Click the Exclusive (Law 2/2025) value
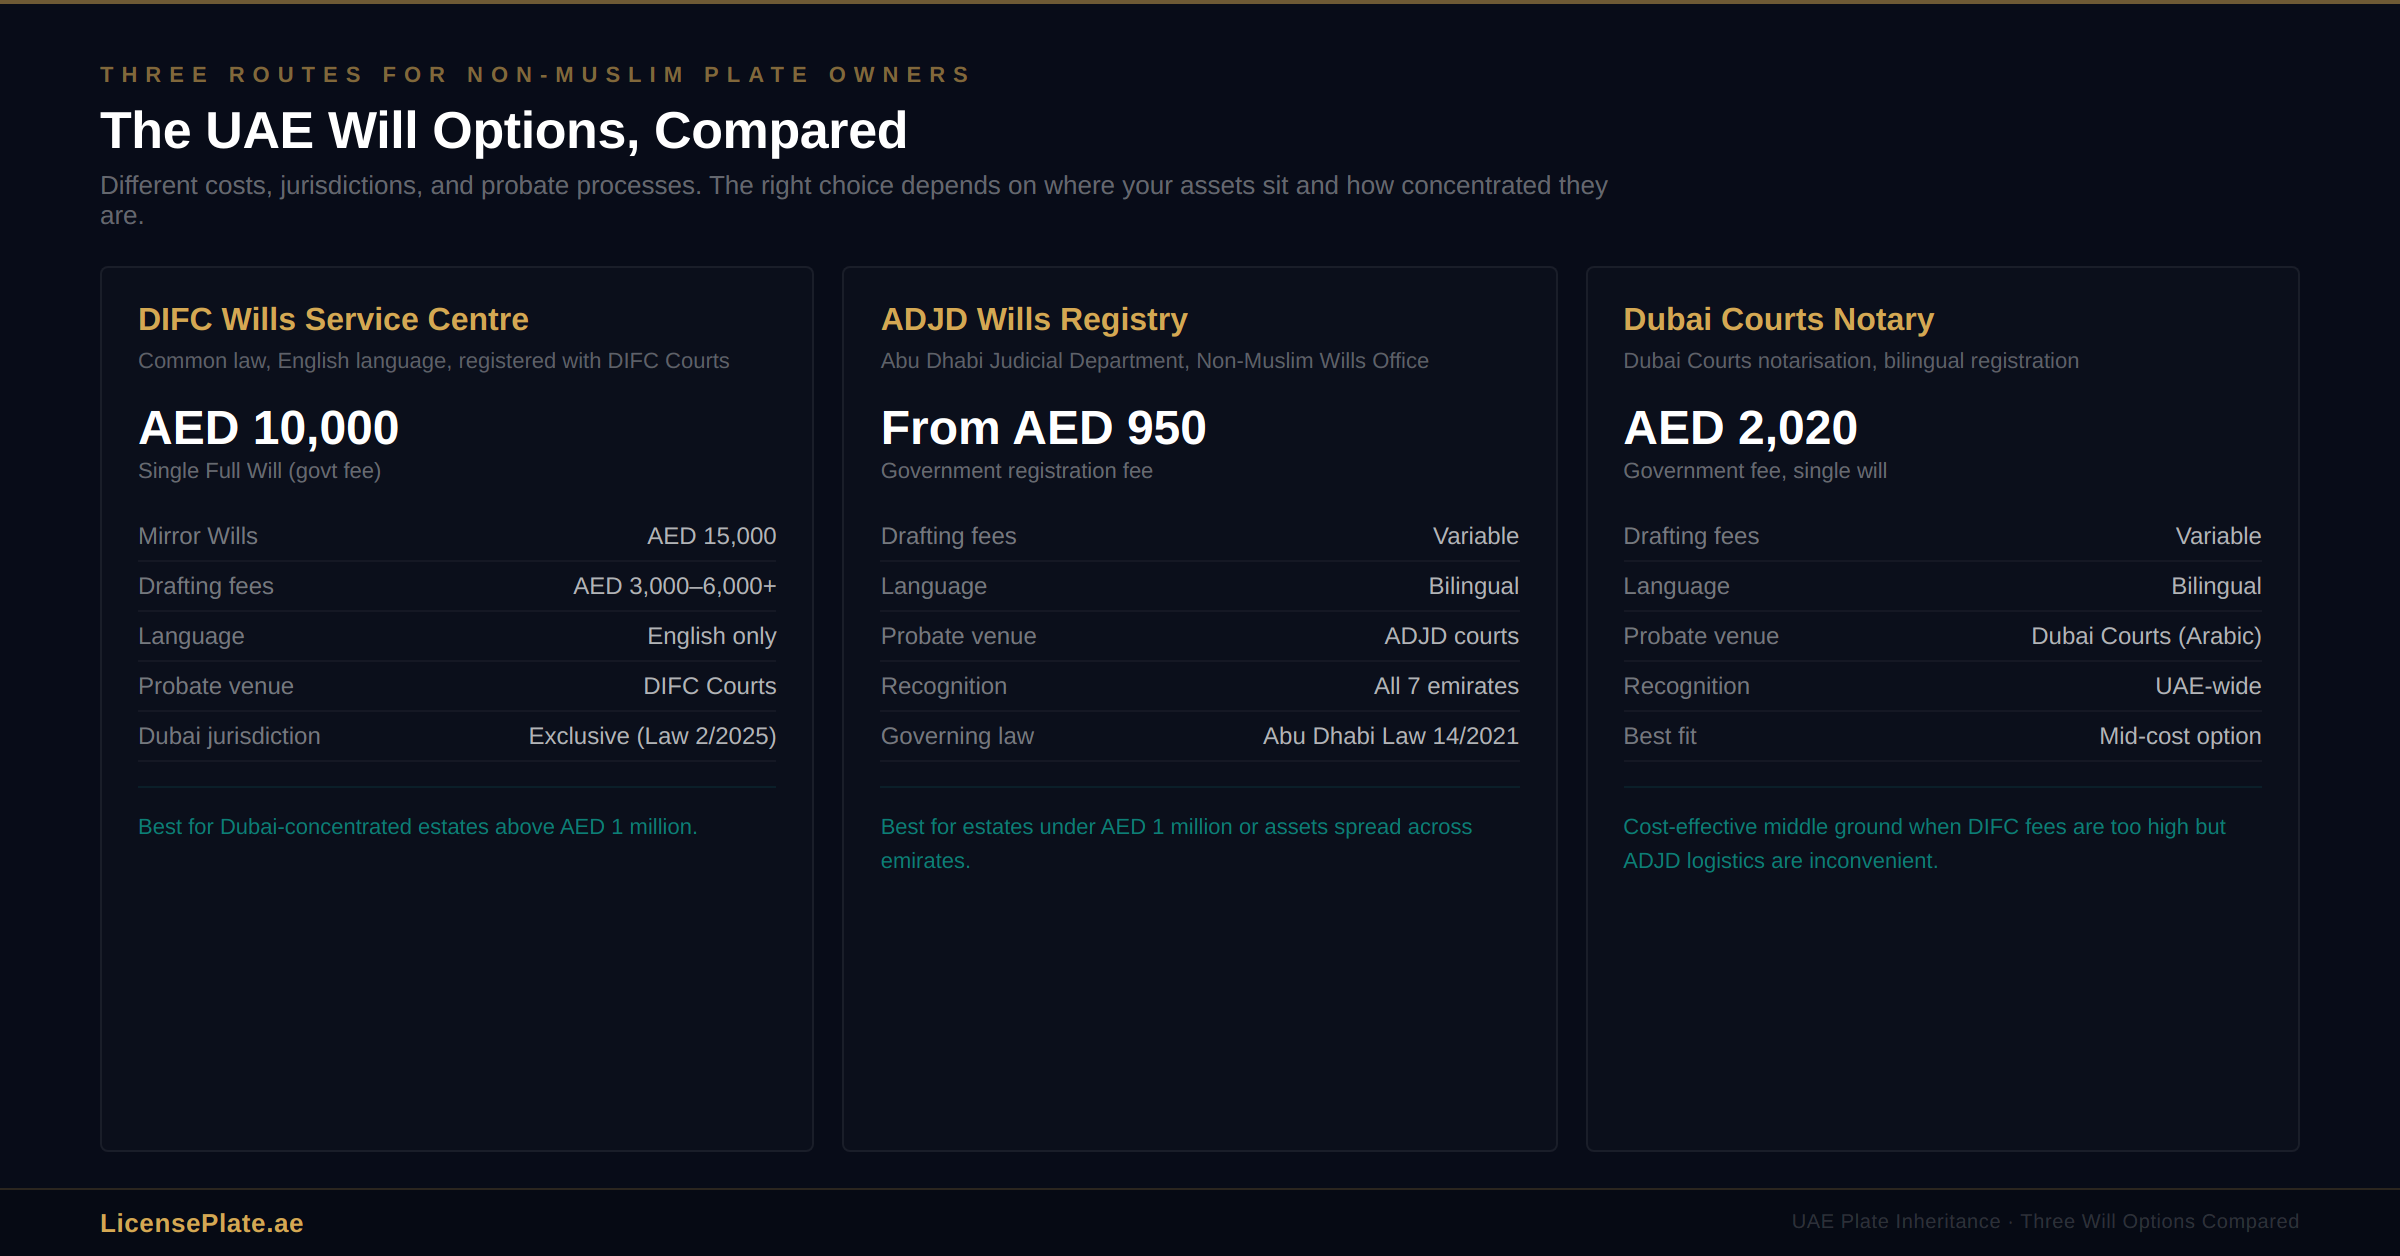2400x1256 pixels. (652, 736)
